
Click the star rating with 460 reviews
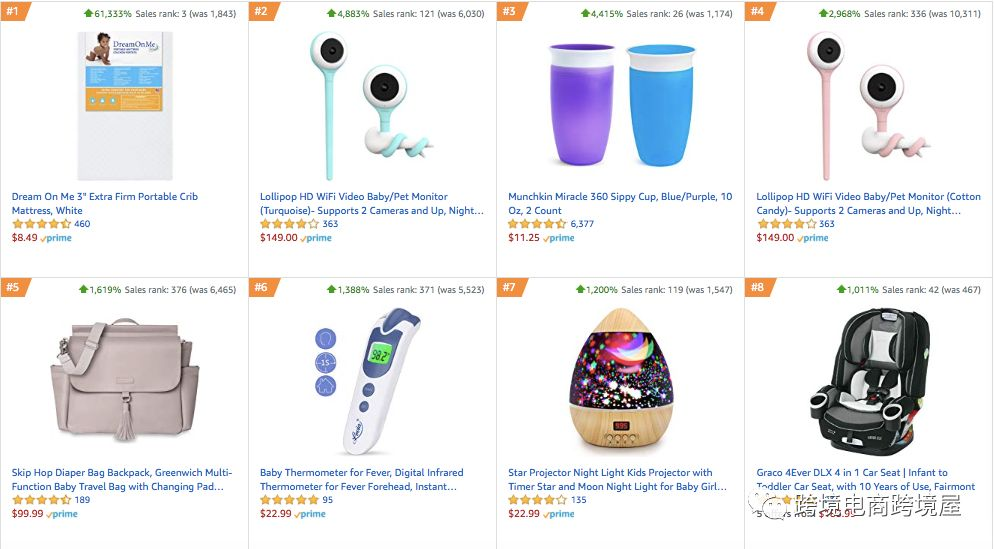[41, 224]
